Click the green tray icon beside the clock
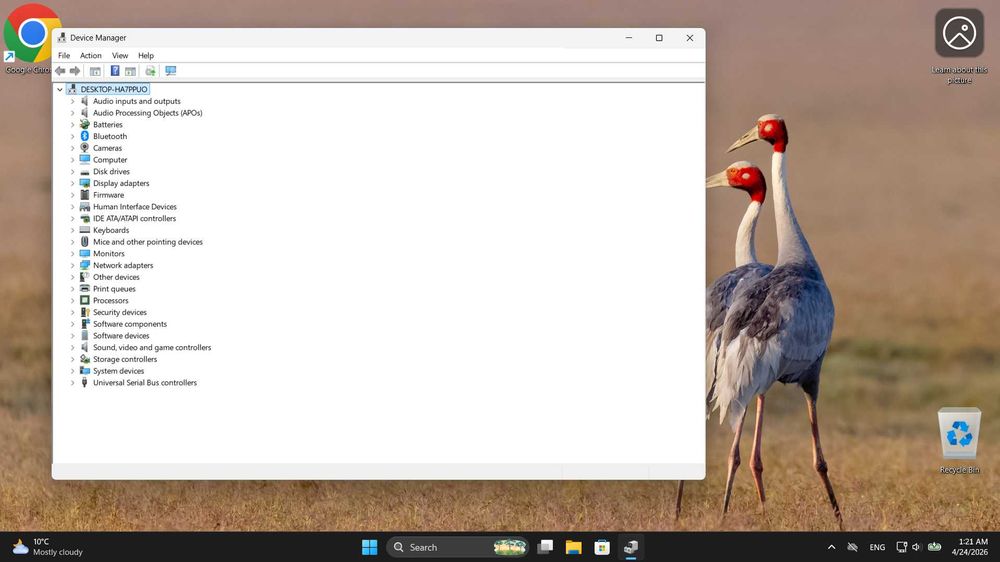The width and height of the screenshot is (1000, 562). [x=934, y=547]
